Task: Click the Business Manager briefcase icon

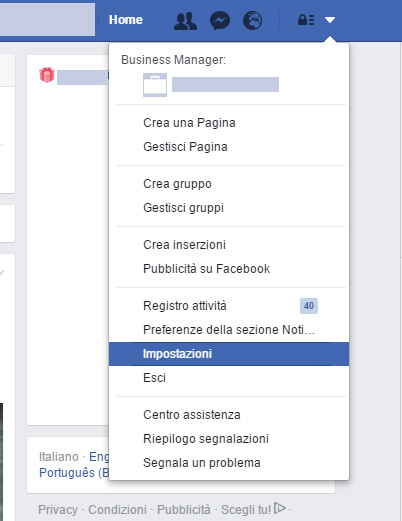Action: pyautogui.click(x=155, y=85)
